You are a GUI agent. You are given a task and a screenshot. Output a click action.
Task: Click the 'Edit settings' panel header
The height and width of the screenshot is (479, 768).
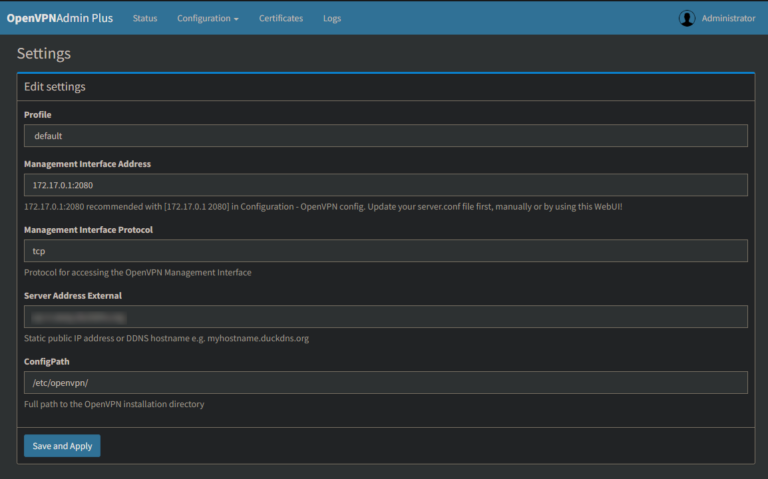point(55,87)
